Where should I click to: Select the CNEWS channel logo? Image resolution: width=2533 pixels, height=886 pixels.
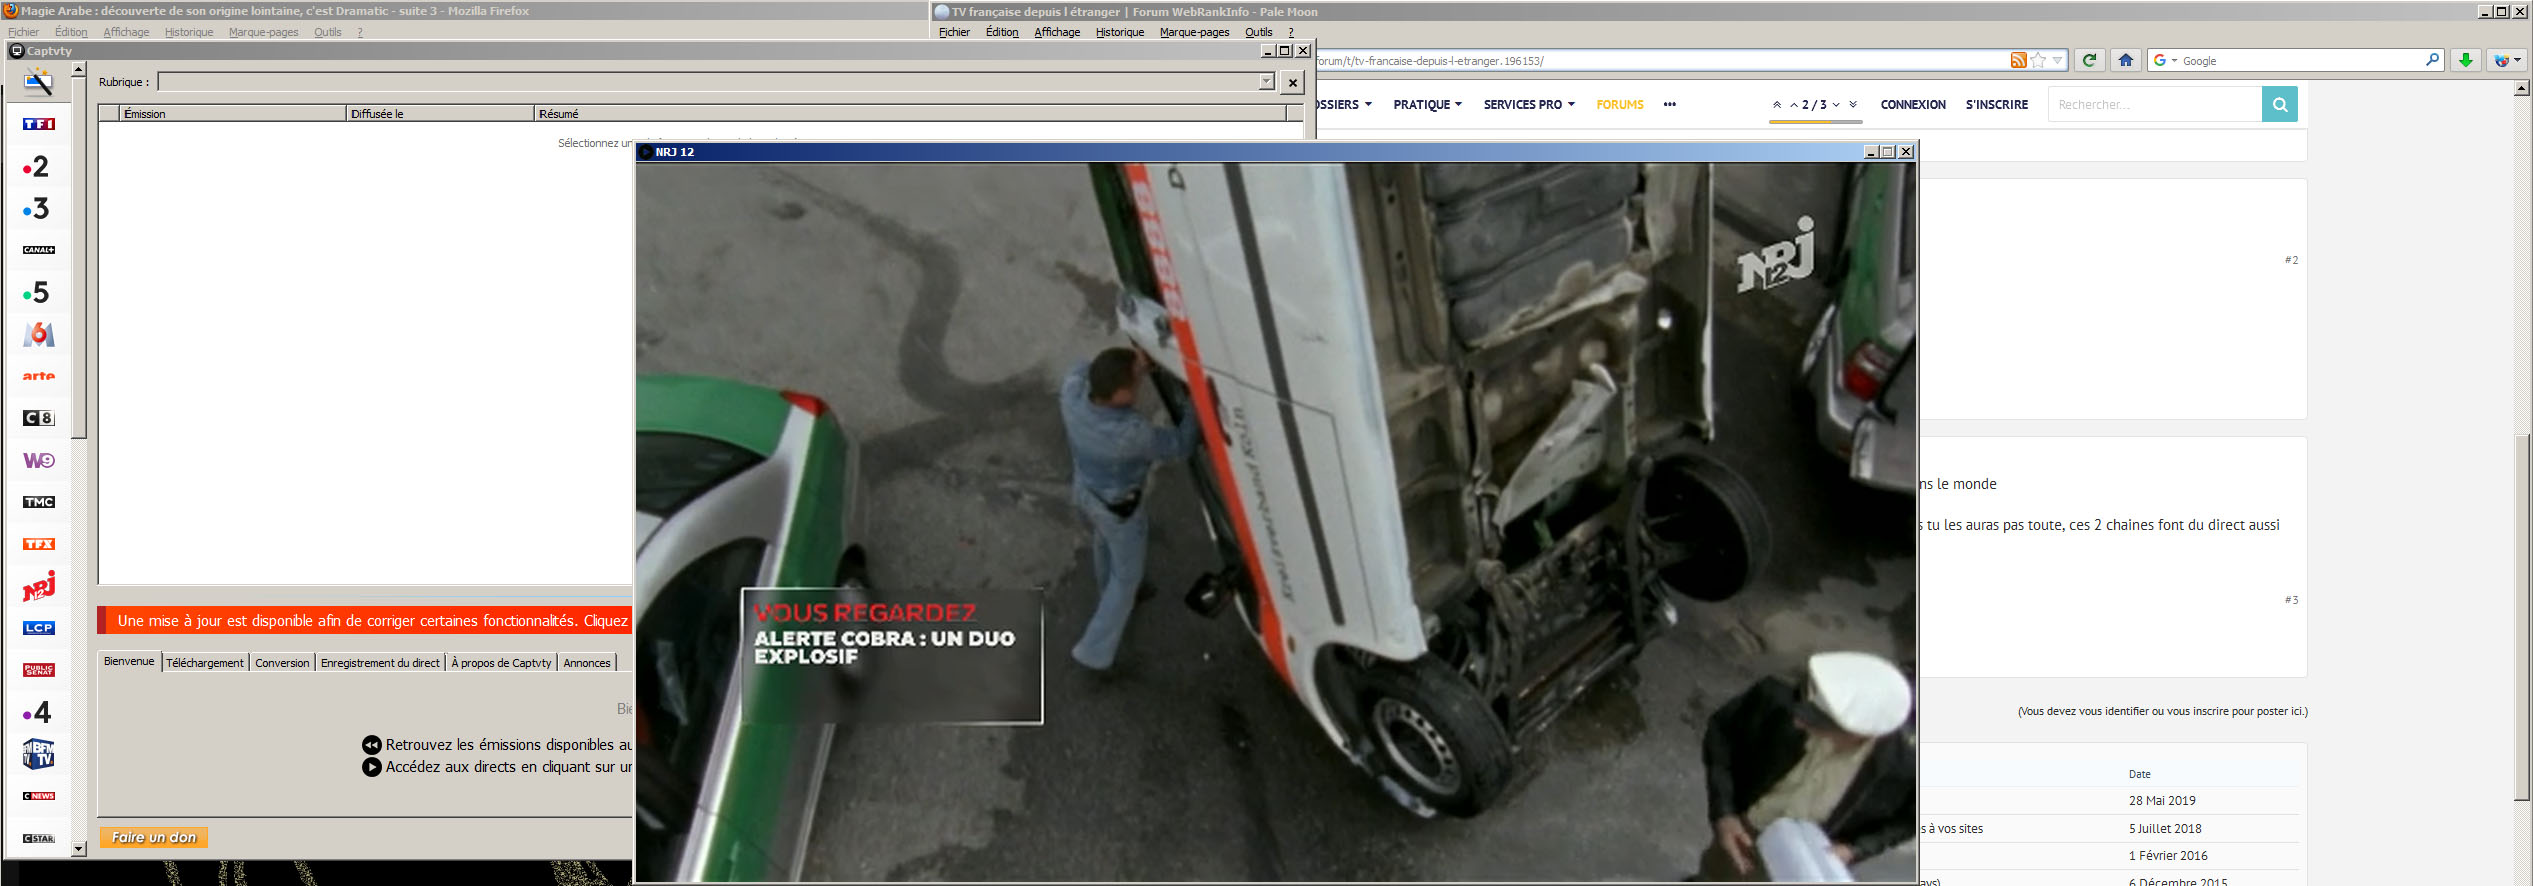point(39,796)
